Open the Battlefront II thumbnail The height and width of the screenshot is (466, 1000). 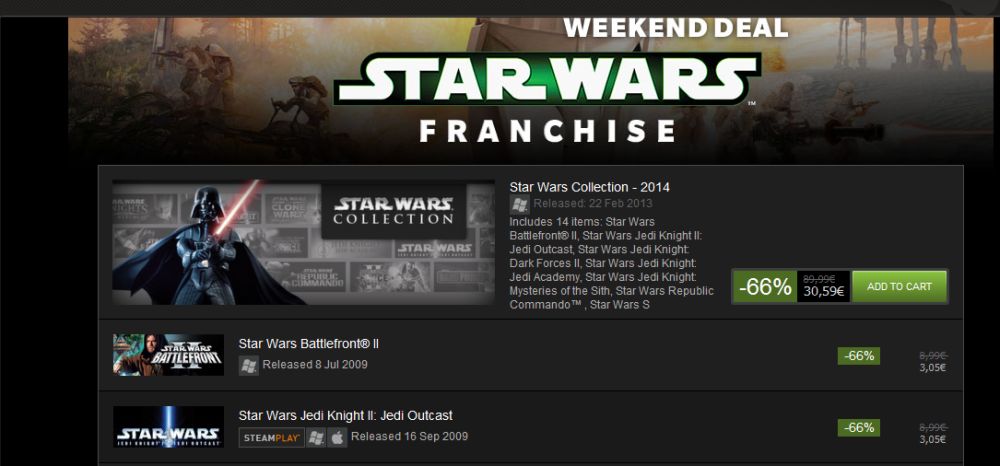(x=168, y=355)
